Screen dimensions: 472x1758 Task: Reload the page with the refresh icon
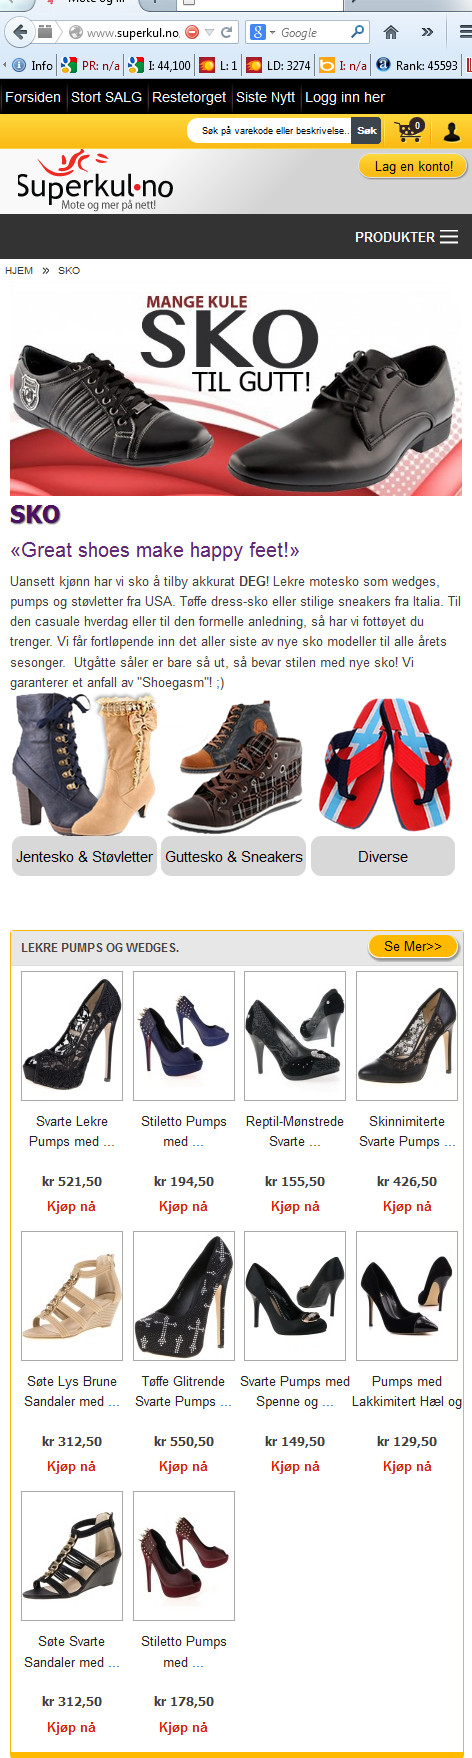(x=227, y=32)
